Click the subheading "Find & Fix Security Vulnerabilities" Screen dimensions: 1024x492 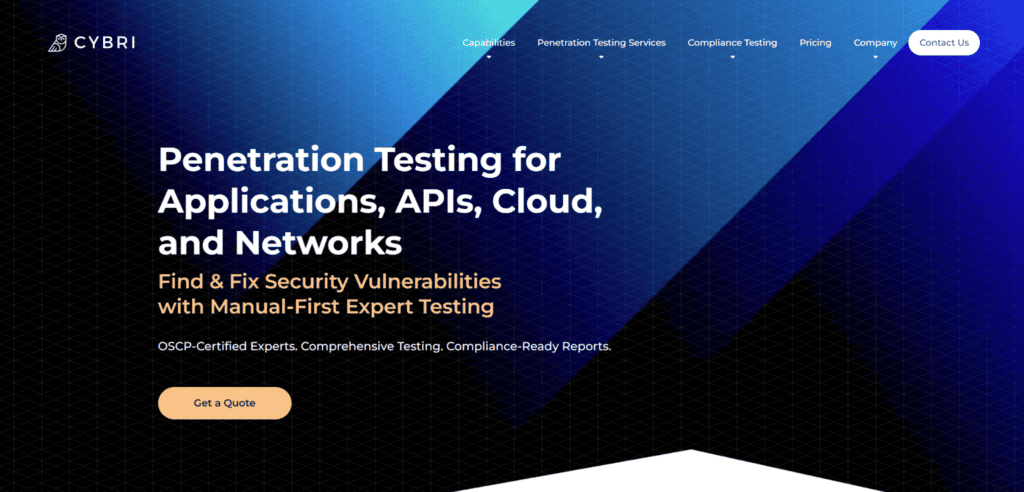tap(330, 282)
